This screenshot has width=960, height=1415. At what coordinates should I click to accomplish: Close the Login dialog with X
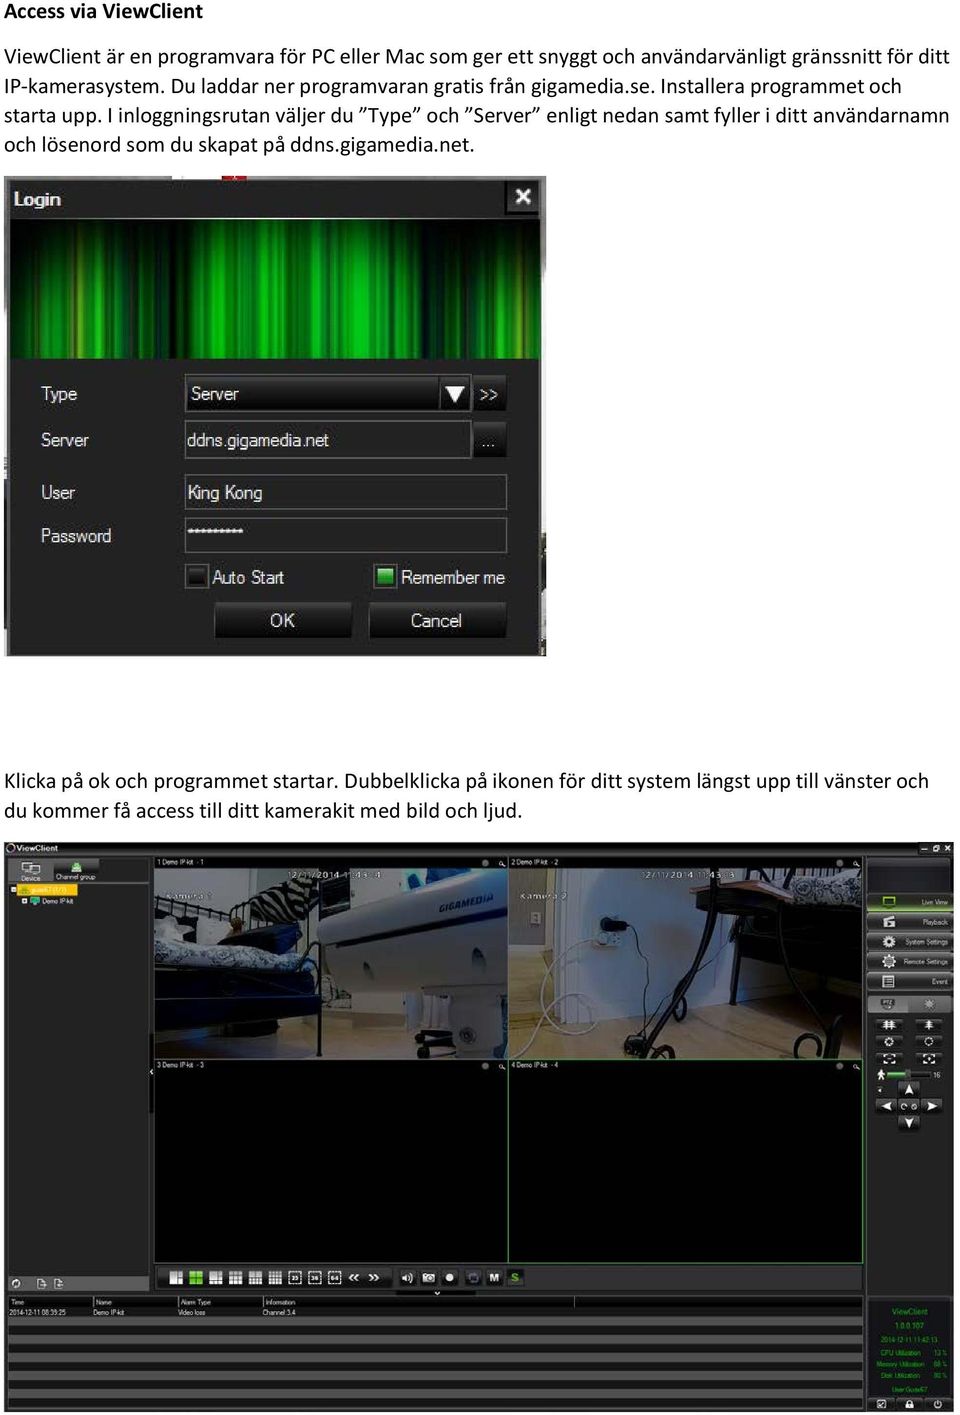pos(522,197)
